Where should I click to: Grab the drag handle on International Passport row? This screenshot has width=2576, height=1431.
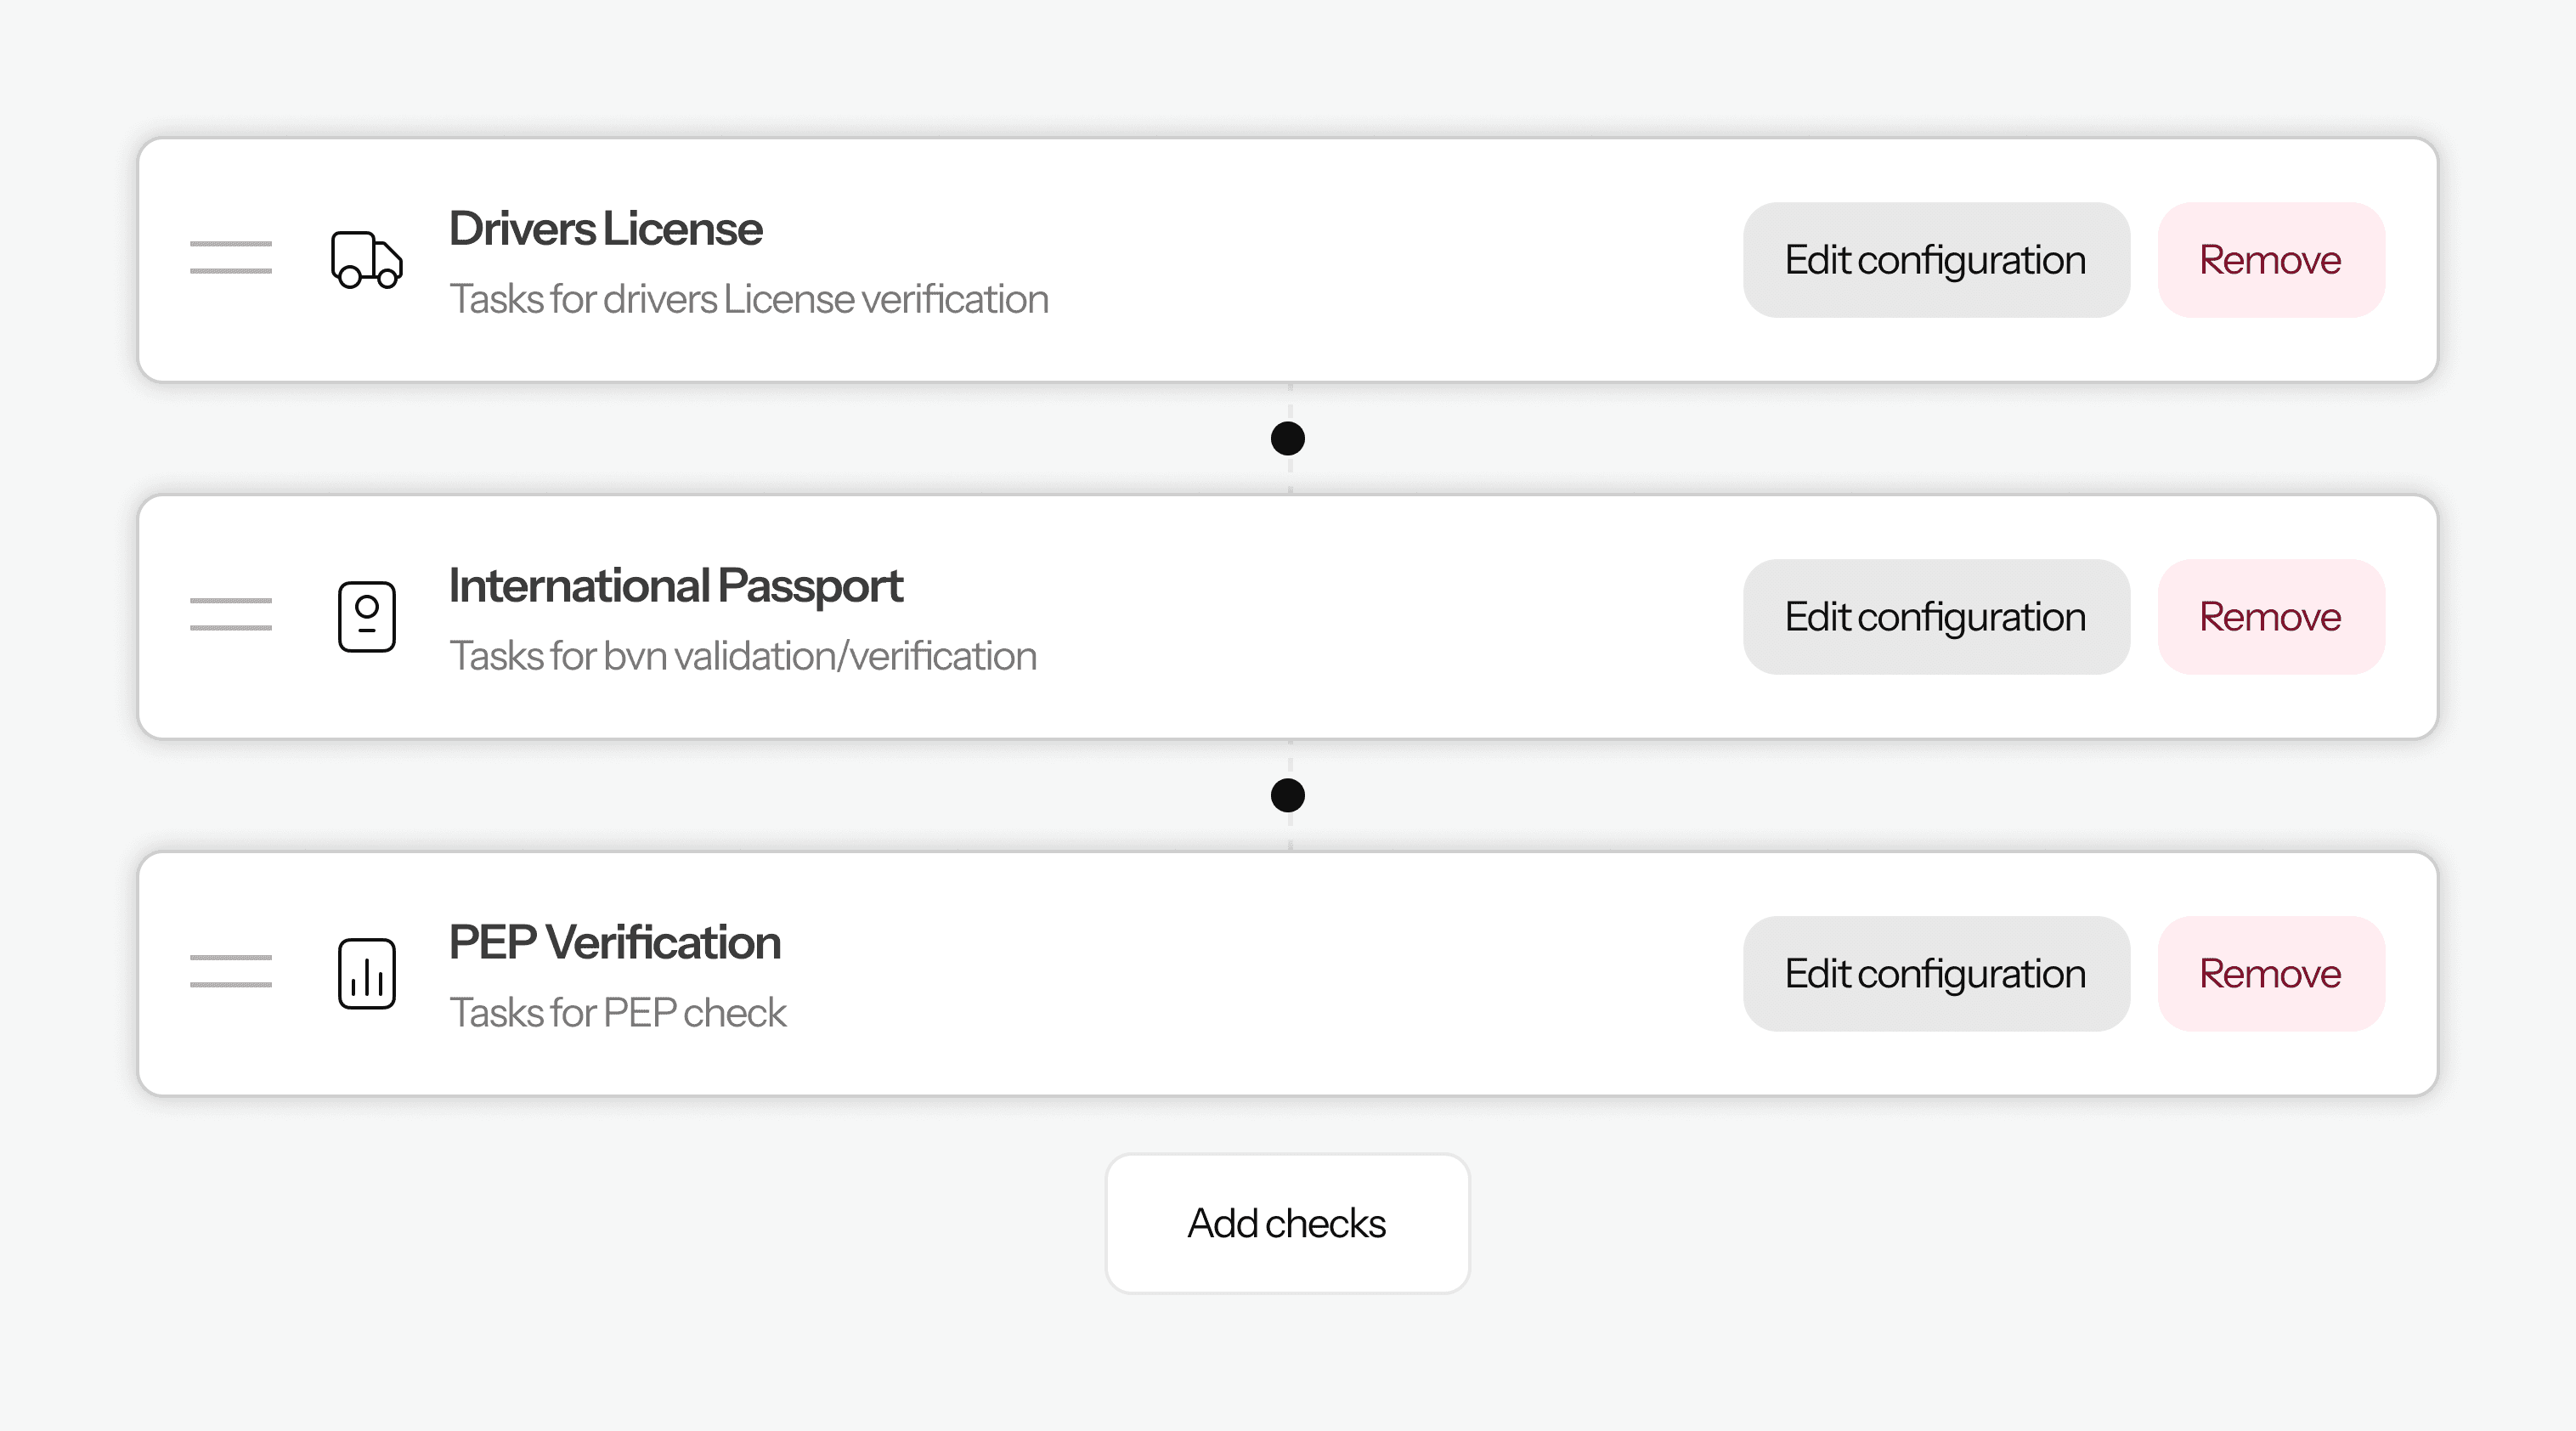[x=231, y=614]
